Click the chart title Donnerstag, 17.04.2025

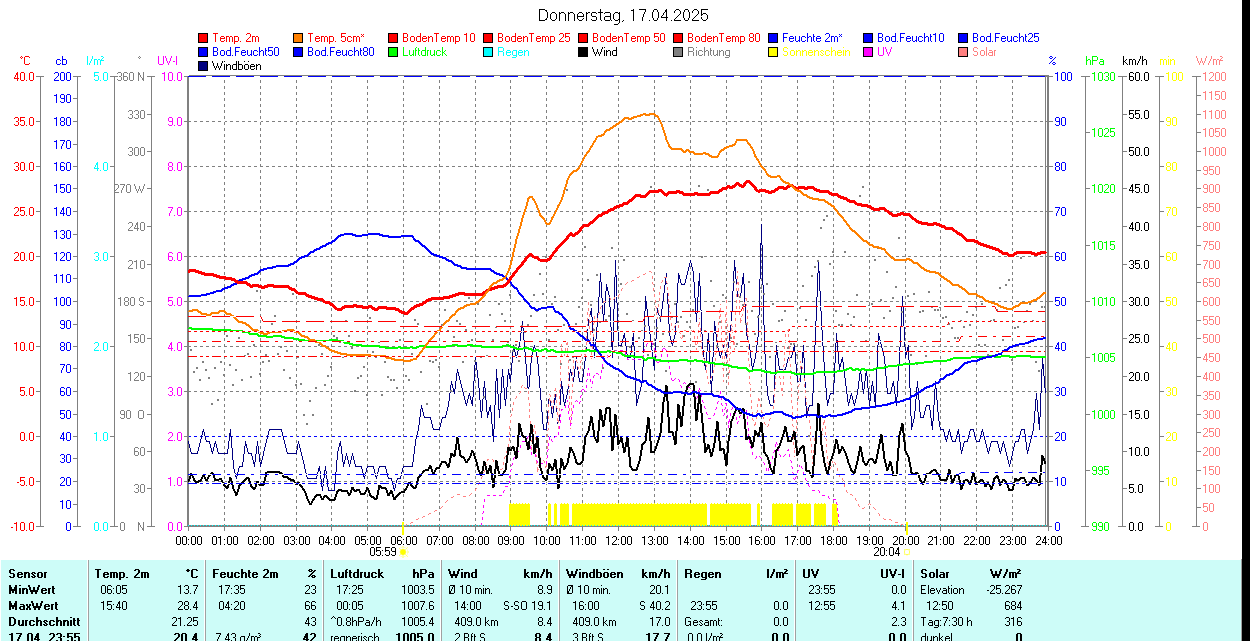click(x=623, y=15)
